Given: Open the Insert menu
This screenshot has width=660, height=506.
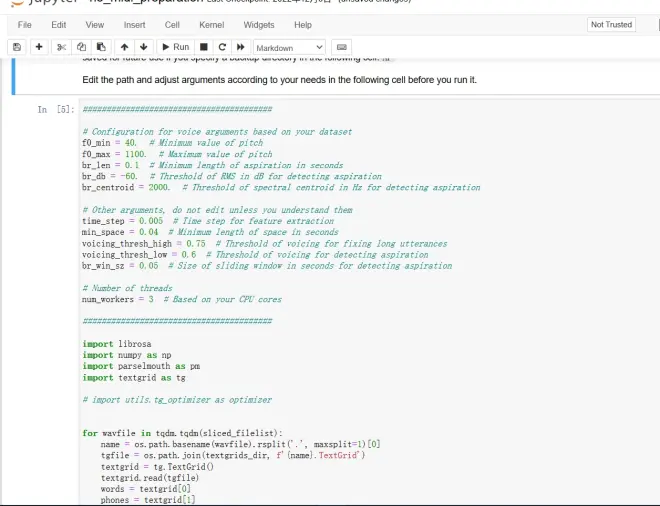Looking at the screenshot, I should tap(134, 25).
